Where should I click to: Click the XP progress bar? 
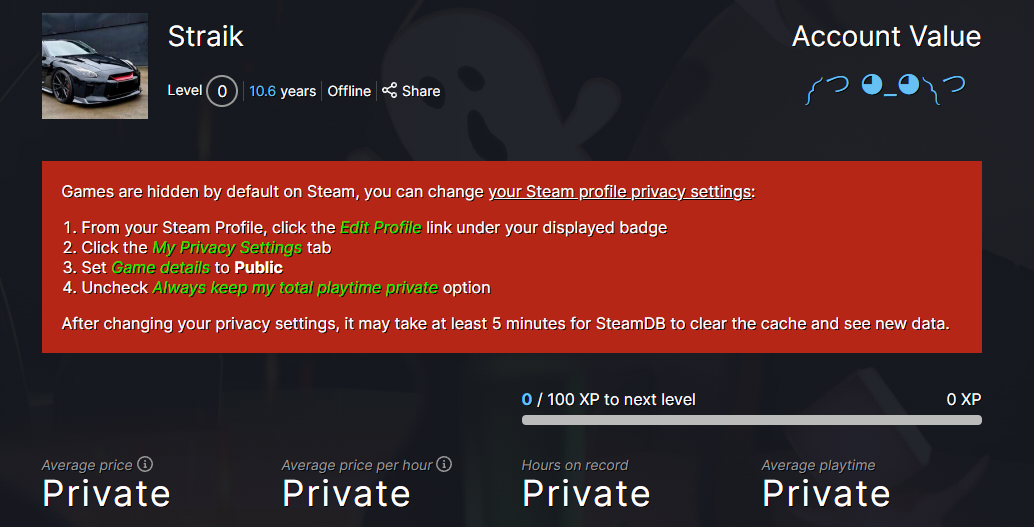pos(752,420)
